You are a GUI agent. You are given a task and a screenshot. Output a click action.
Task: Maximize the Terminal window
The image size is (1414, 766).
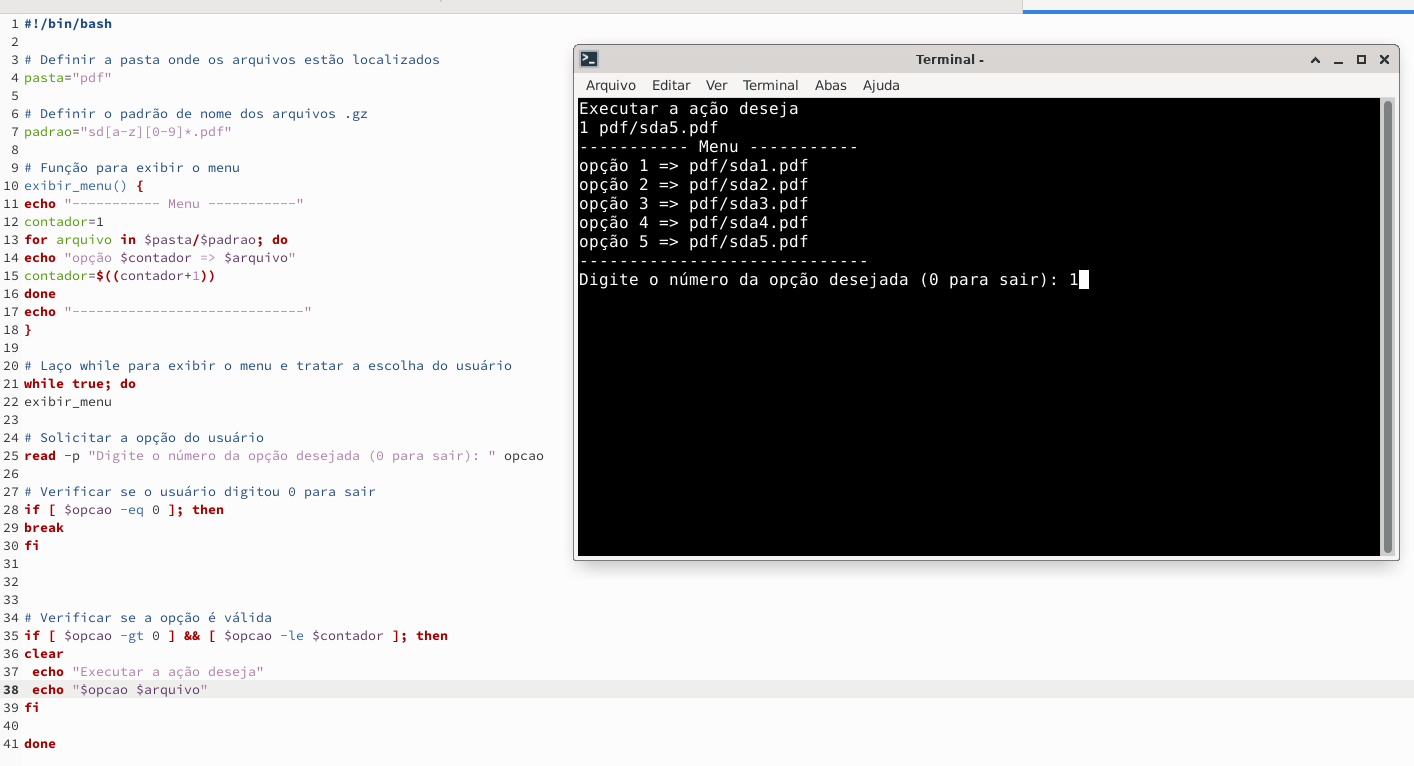(x=1361, y=60)
